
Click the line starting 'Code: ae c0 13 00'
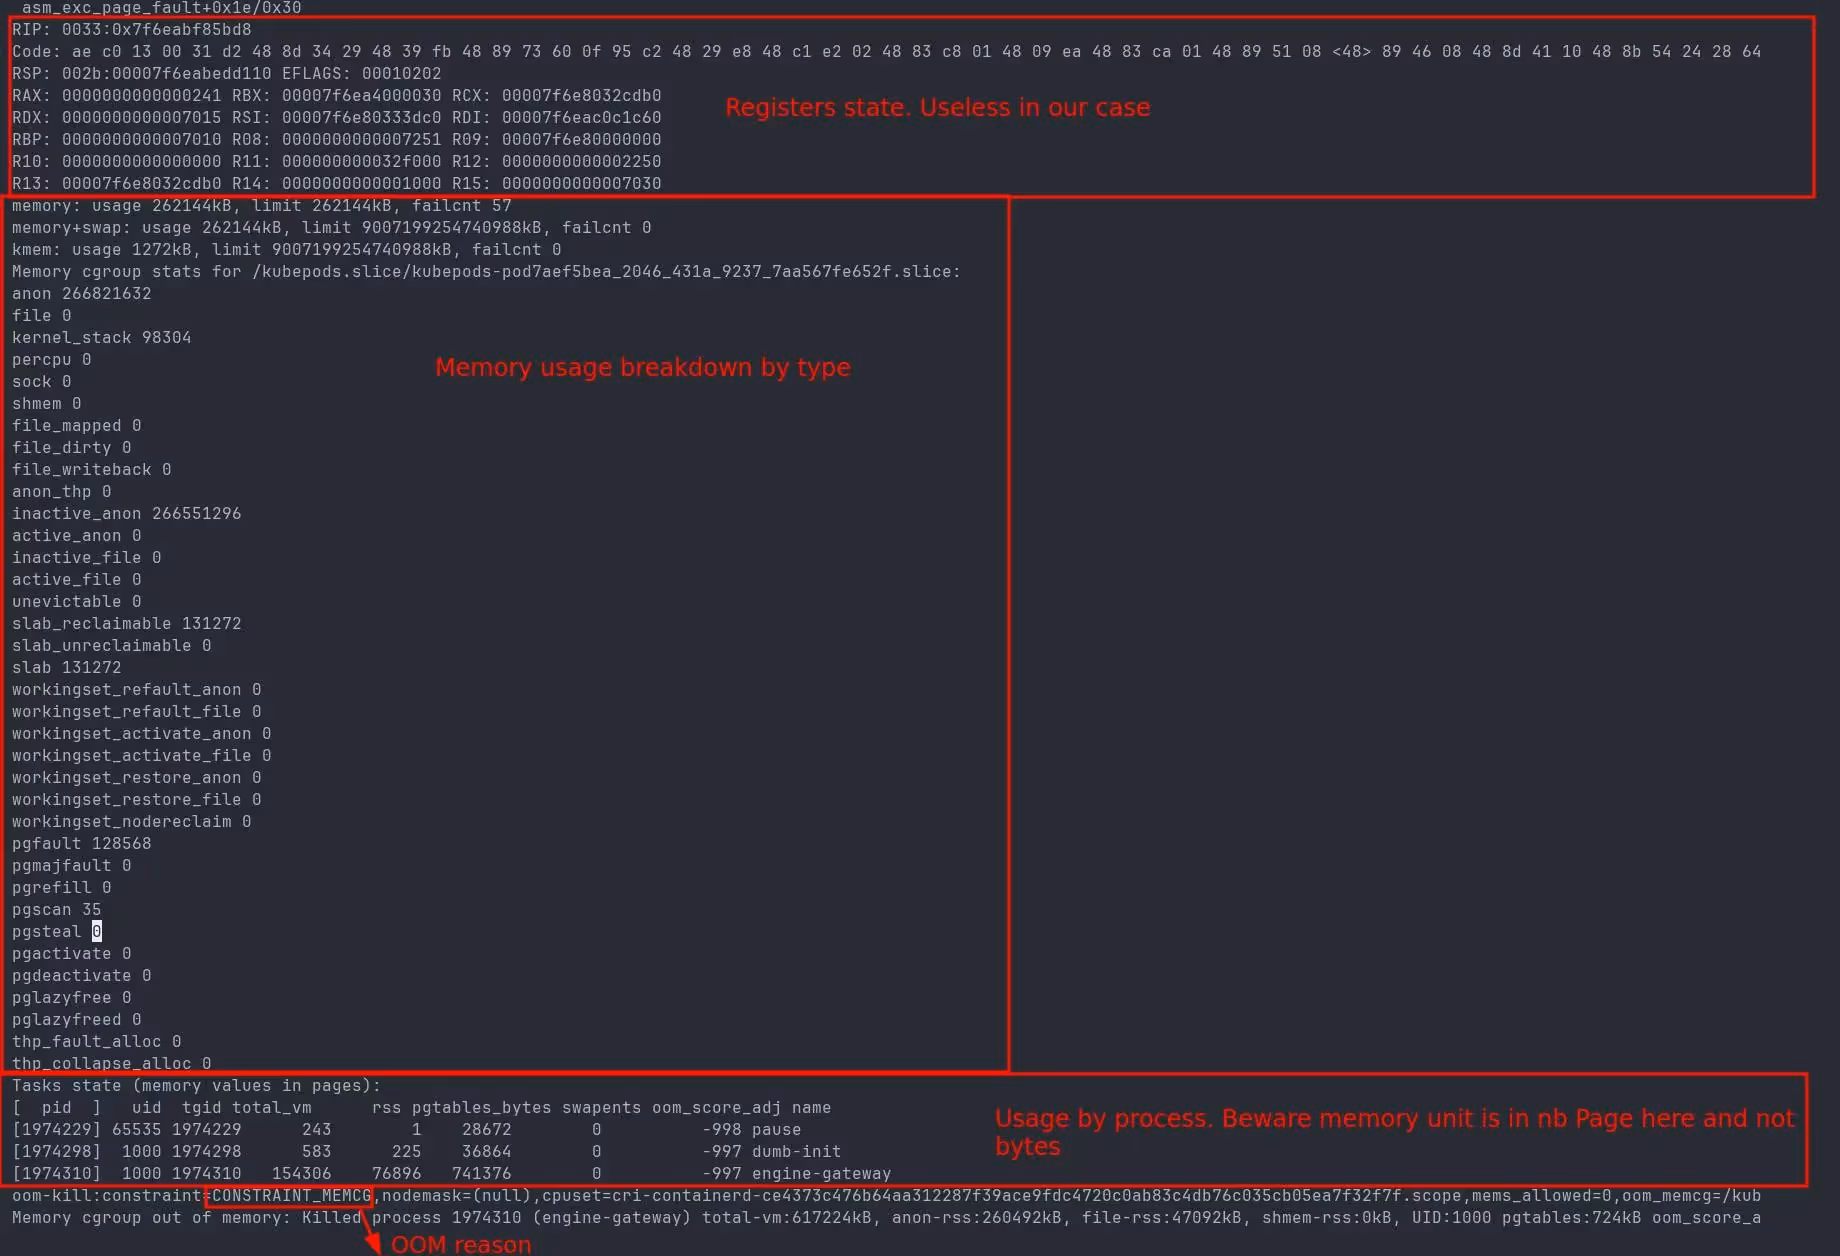pos(886,52)
